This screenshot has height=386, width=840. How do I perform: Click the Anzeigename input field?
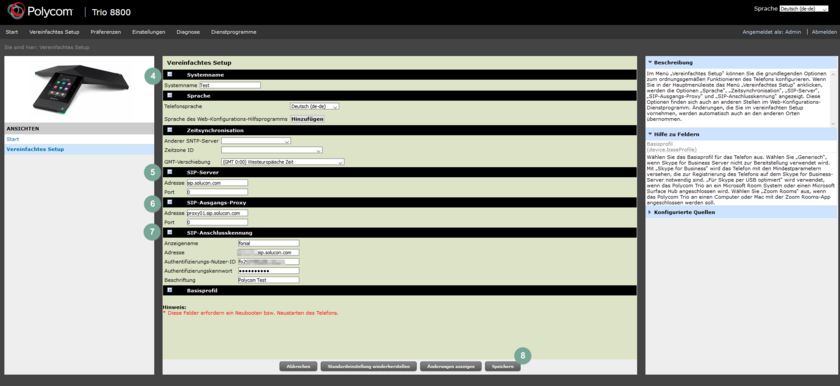point(268,243)
